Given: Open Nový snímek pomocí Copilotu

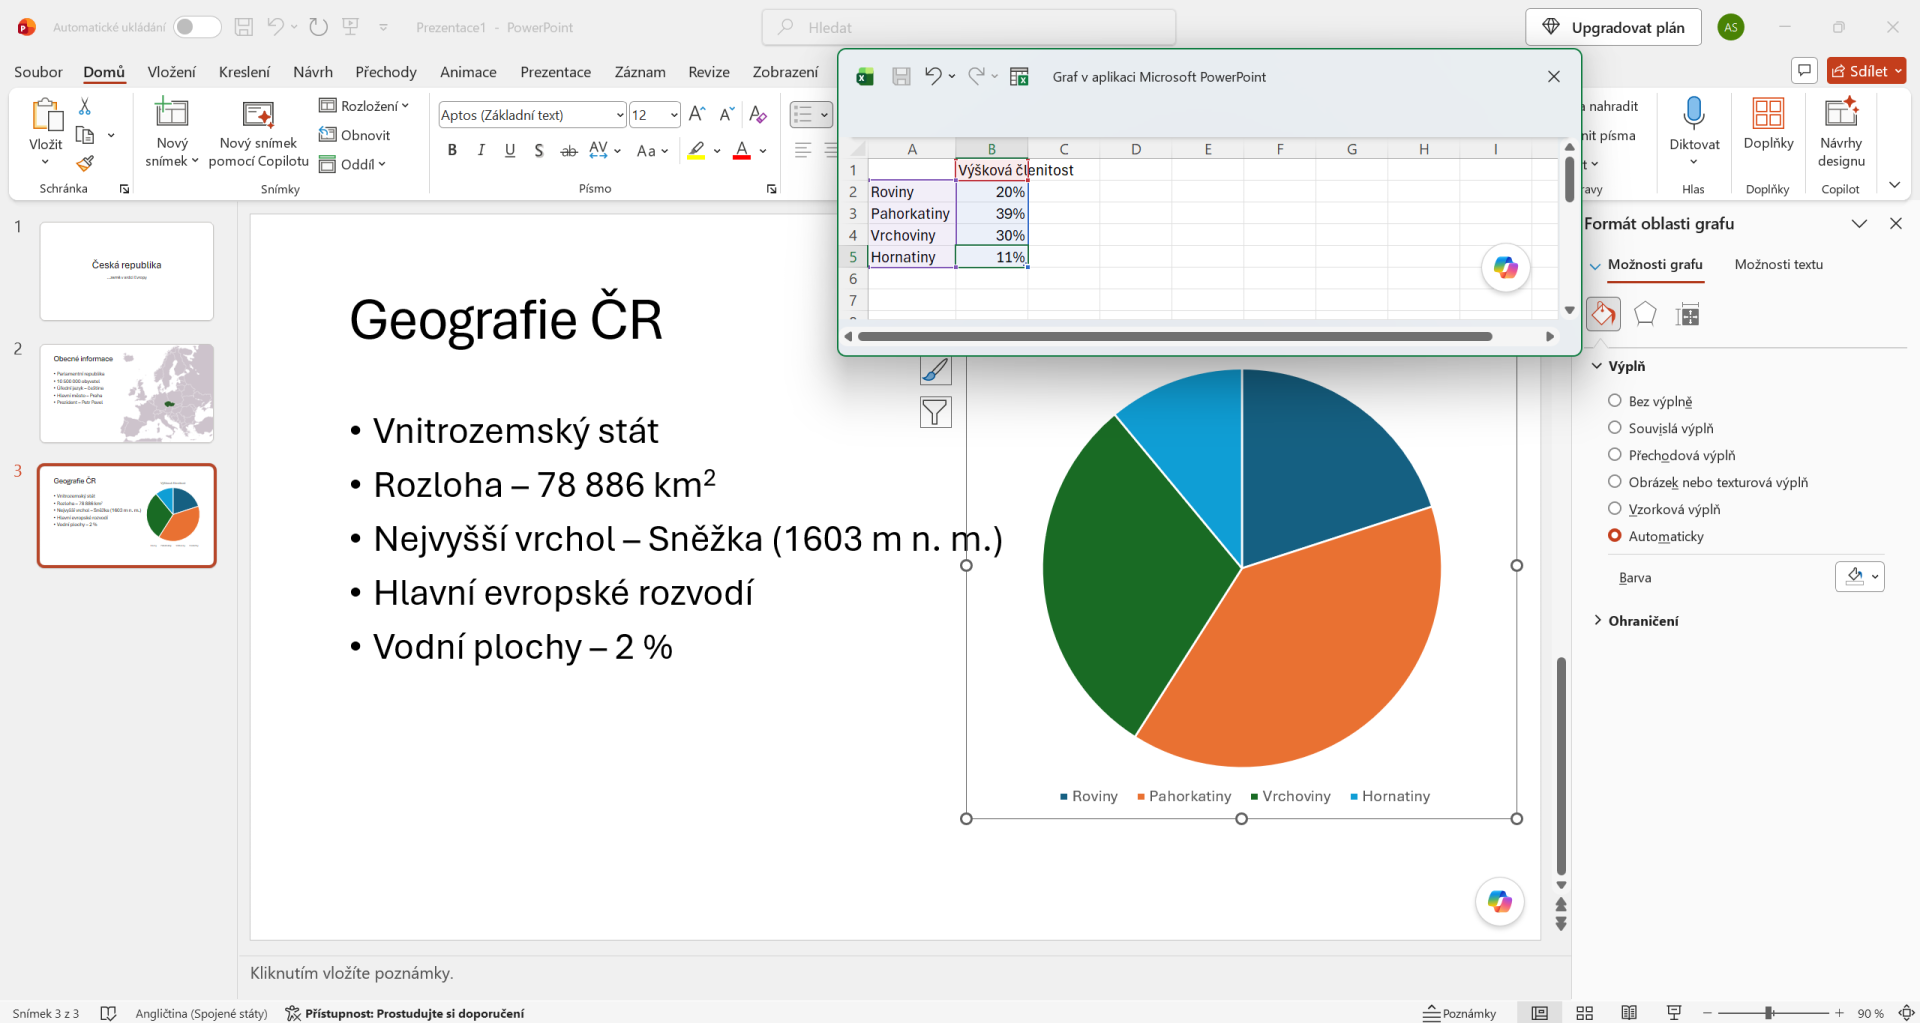Looking at the screenshot, I should click(x=258, y=132).
